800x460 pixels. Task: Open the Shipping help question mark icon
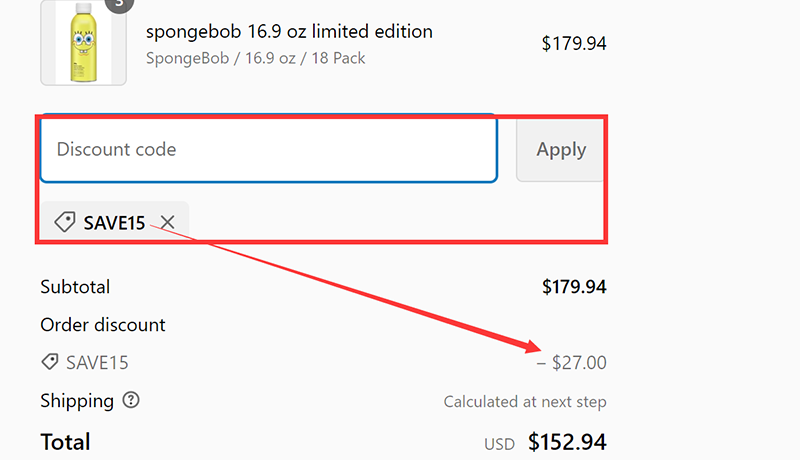pos(131,401)
